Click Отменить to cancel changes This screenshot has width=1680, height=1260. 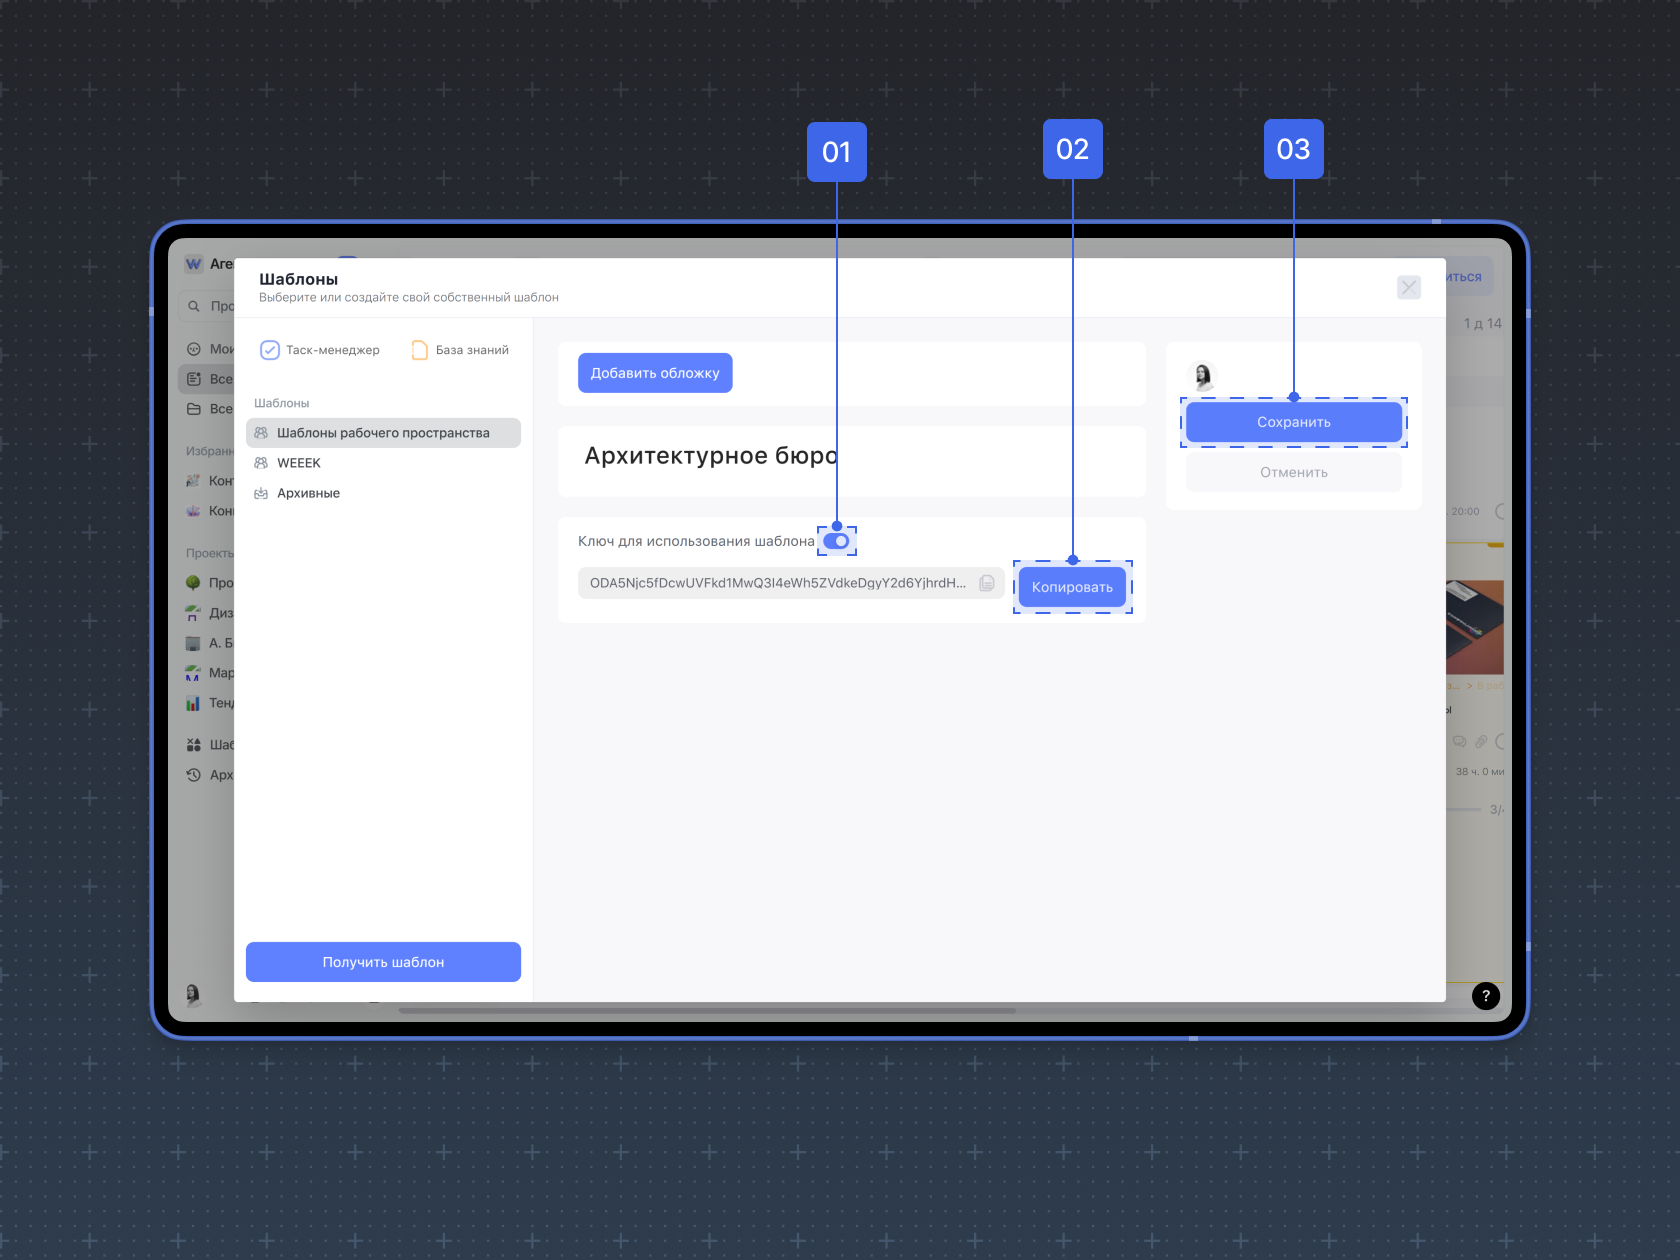[x=1293, y=472]
